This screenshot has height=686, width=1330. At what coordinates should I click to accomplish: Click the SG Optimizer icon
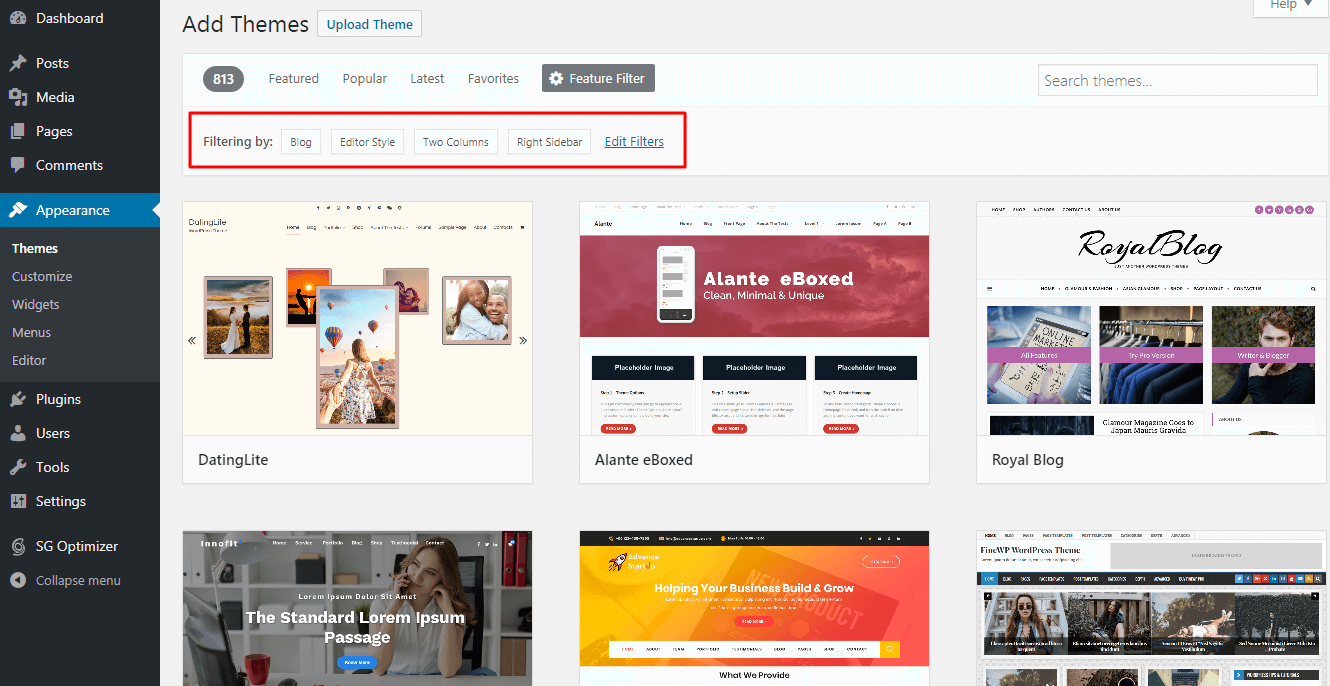(18, 546)
